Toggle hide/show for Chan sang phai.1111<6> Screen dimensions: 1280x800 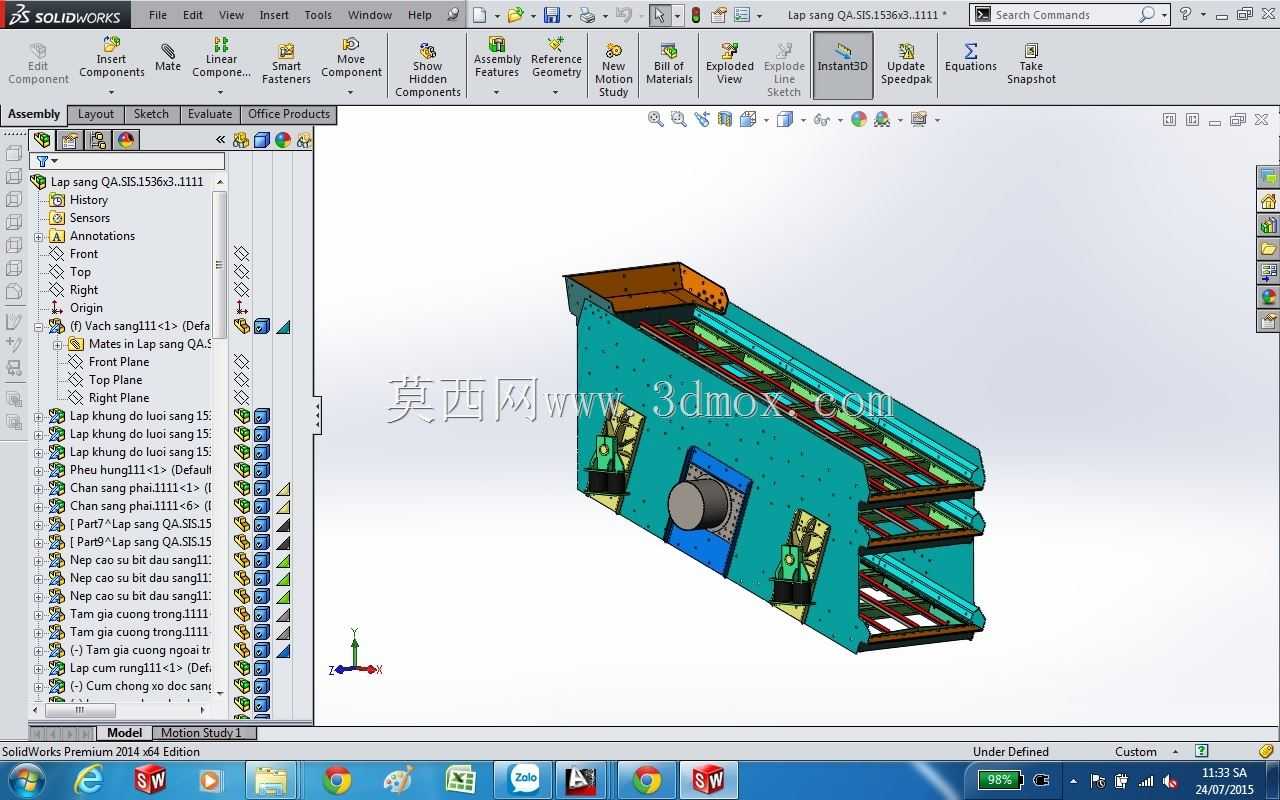click(242, 506)
